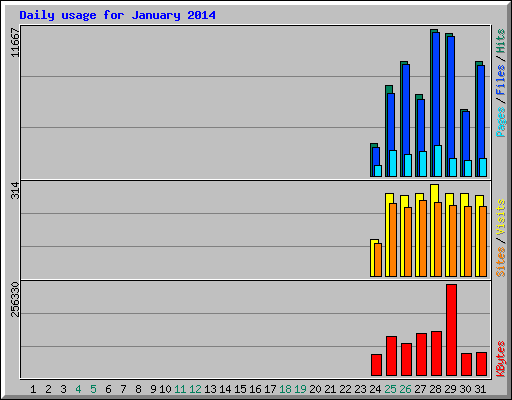Click day 30 on the x-axis

[465, 389]
